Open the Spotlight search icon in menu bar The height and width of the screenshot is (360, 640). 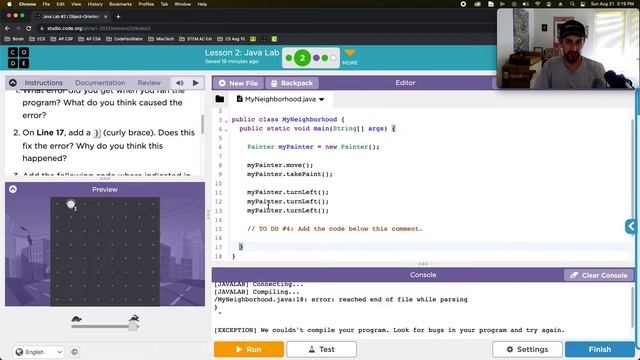click(572, 4)
